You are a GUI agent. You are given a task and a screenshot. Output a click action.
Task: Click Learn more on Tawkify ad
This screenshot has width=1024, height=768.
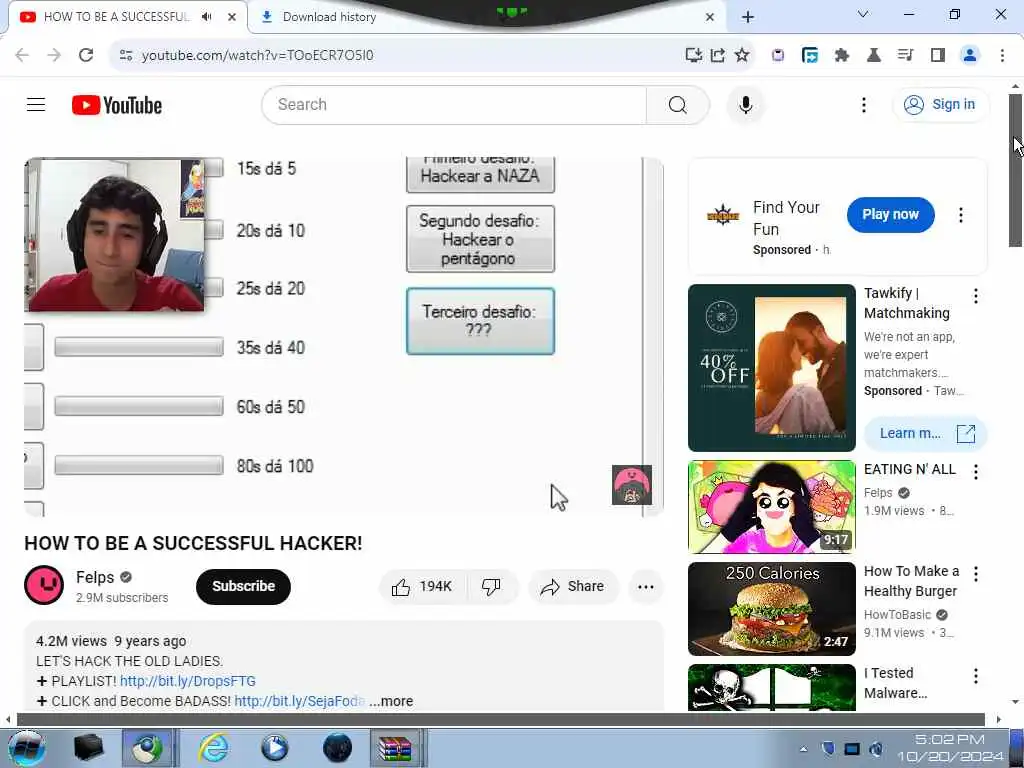point(925,434)
